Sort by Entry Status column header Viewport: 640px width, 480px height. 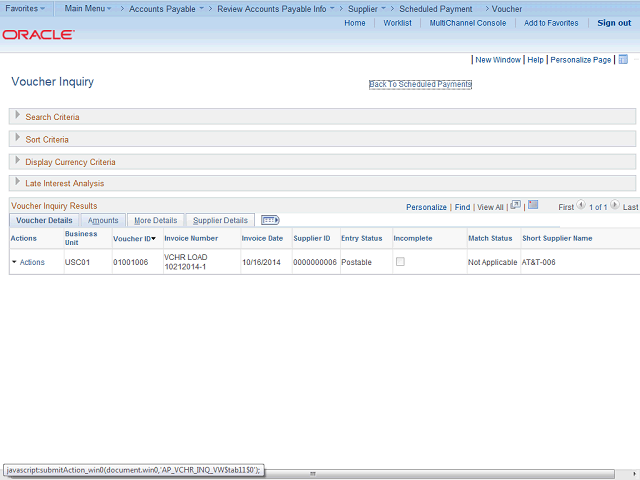tap(362, 238)
